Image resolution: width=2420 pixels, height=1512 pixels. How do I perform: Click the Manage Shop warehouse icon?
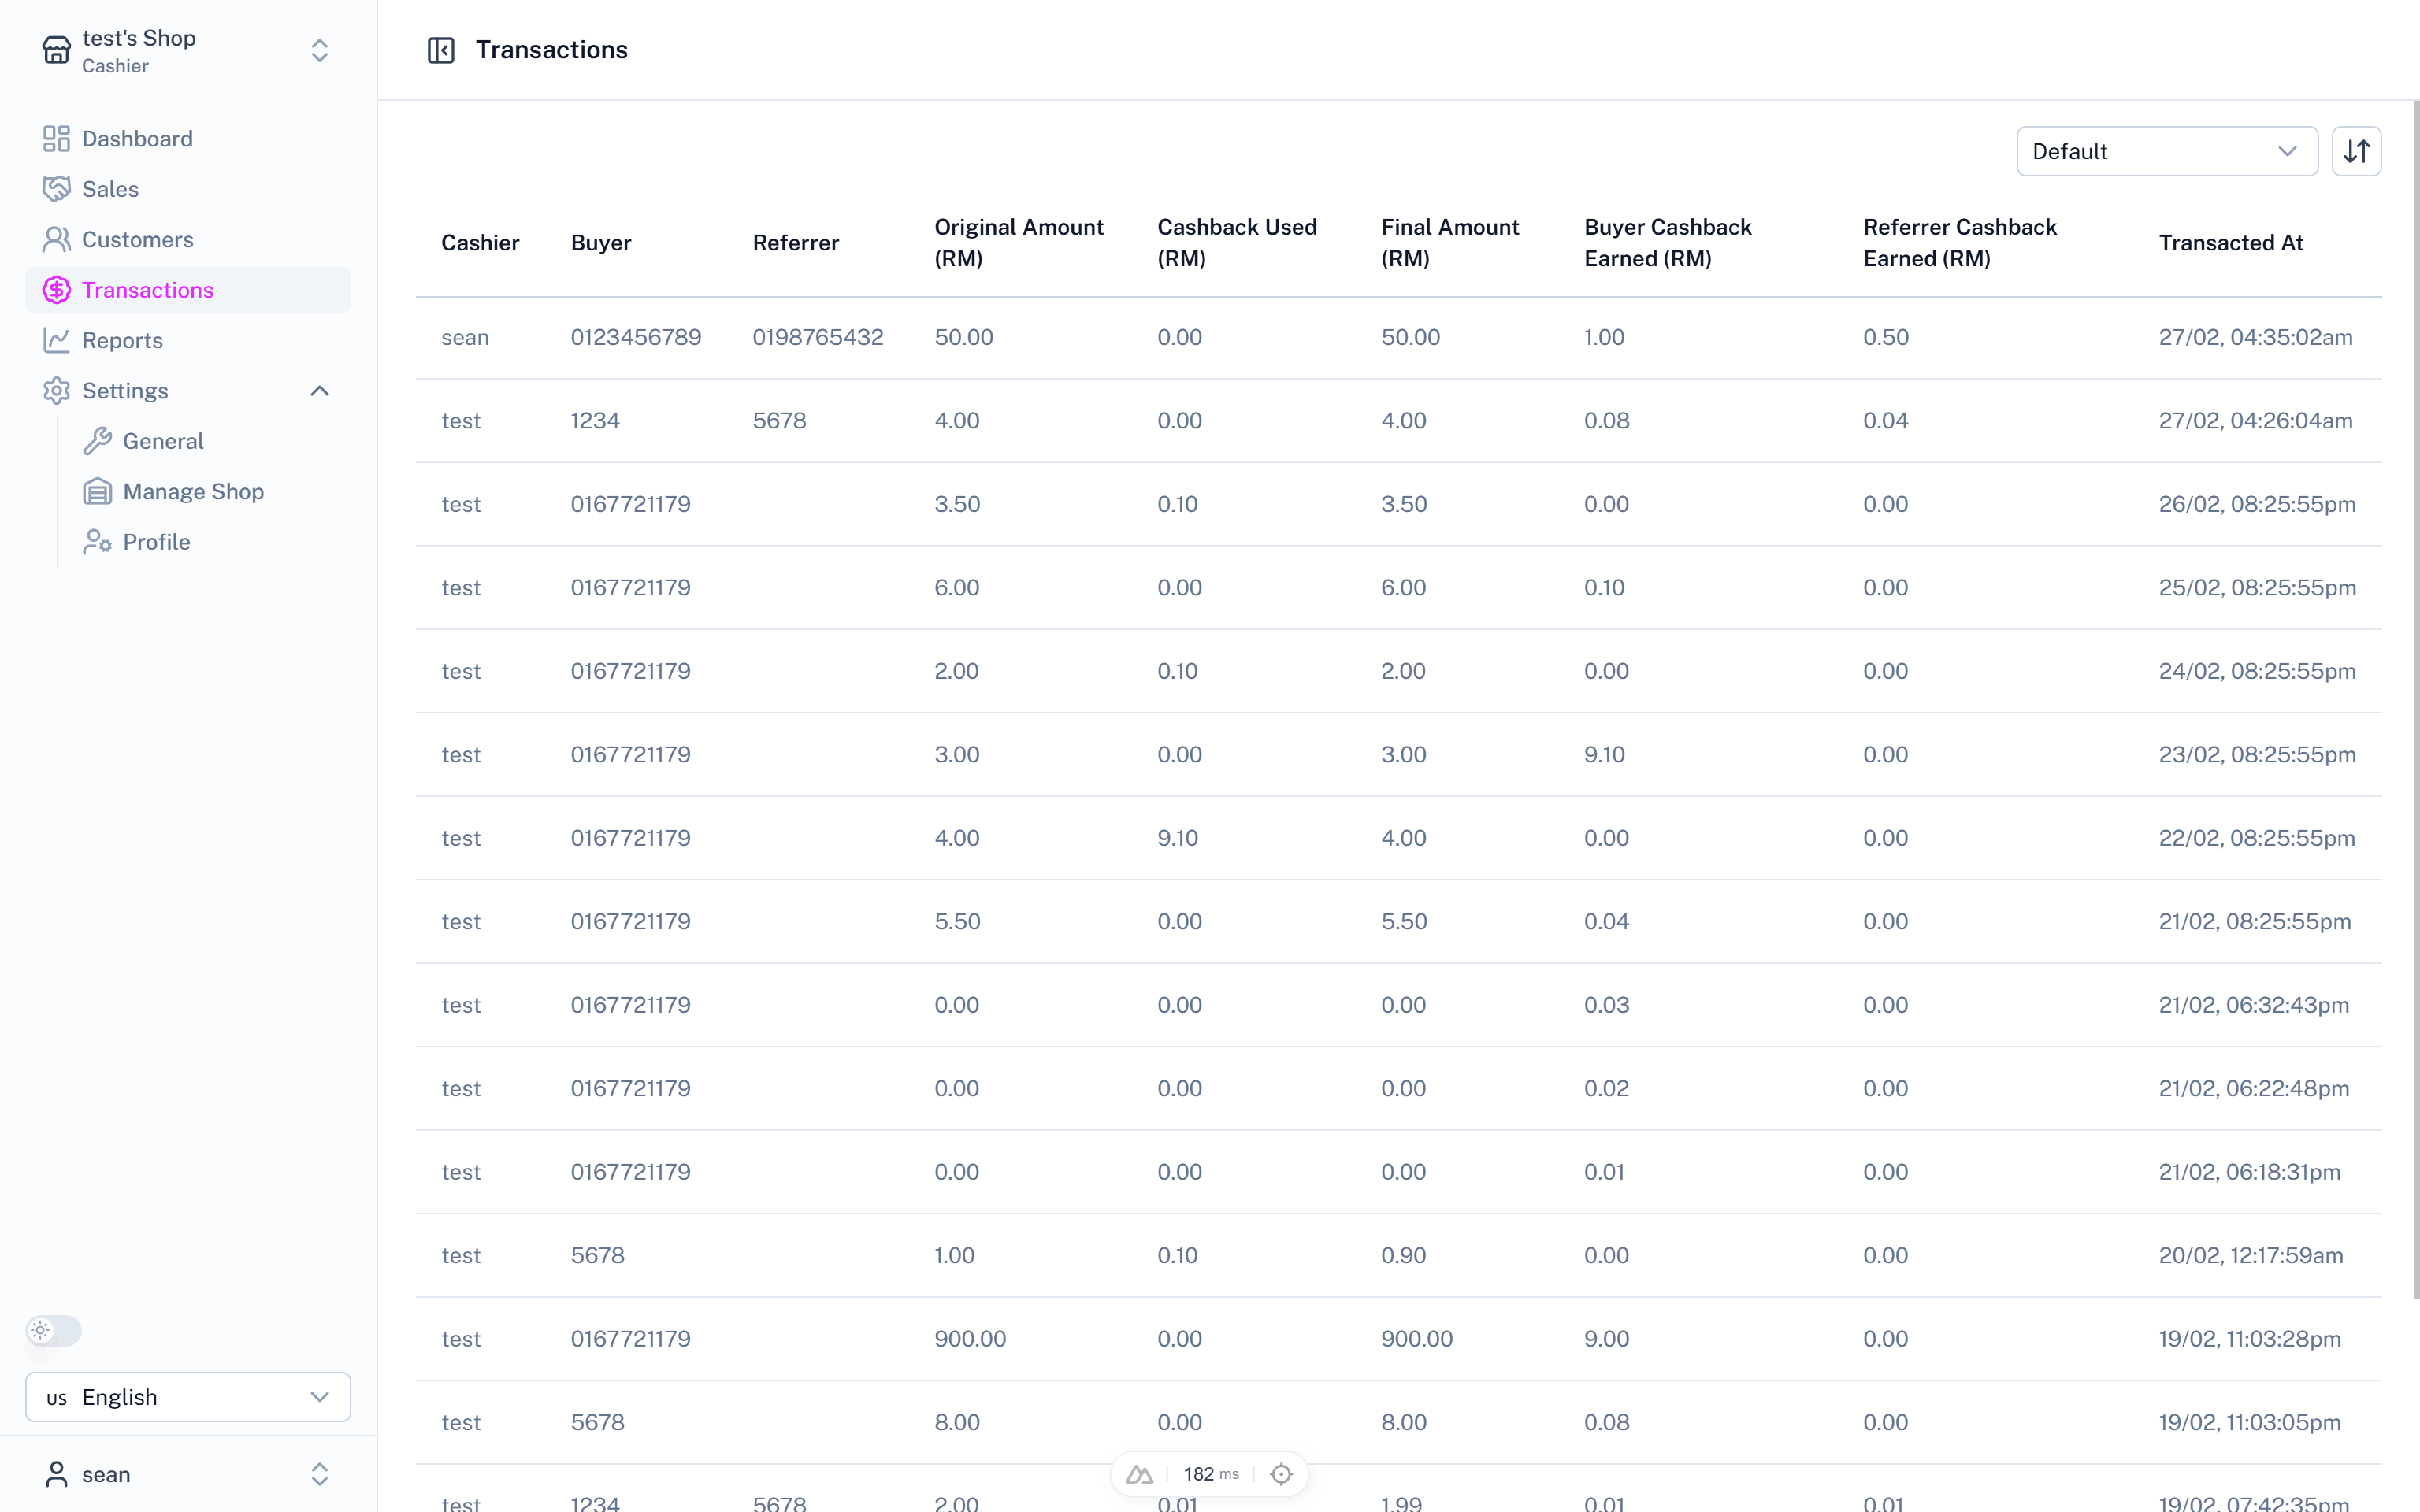97,492
